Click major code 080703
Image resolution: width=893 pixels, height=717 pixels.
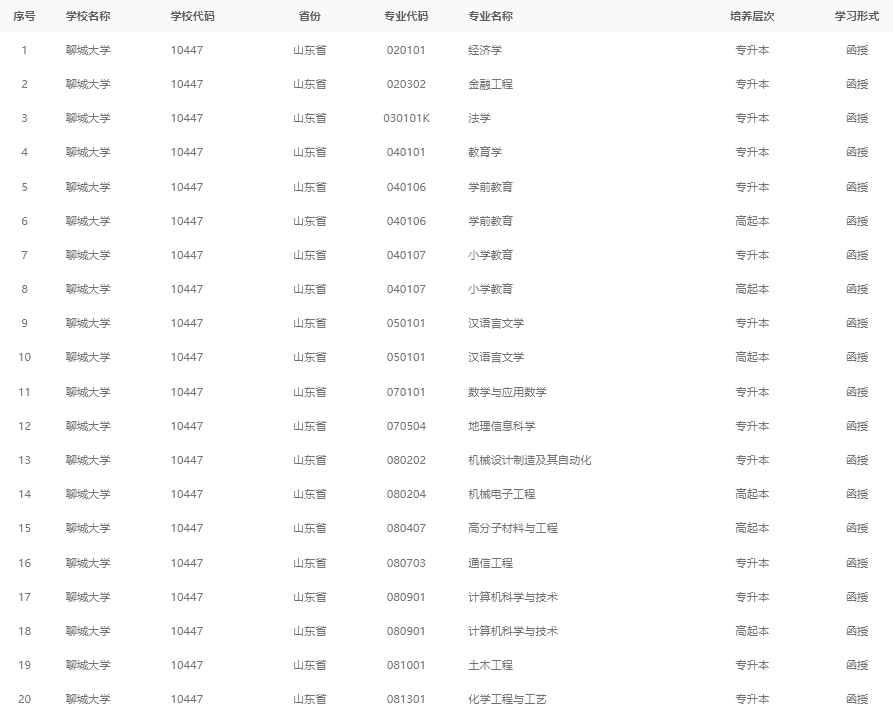tap(406, 563)
